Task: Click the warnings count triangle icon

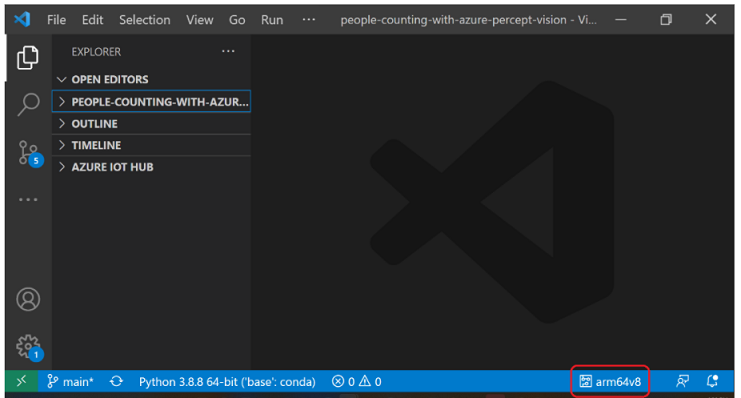Action: pos(370,381)
